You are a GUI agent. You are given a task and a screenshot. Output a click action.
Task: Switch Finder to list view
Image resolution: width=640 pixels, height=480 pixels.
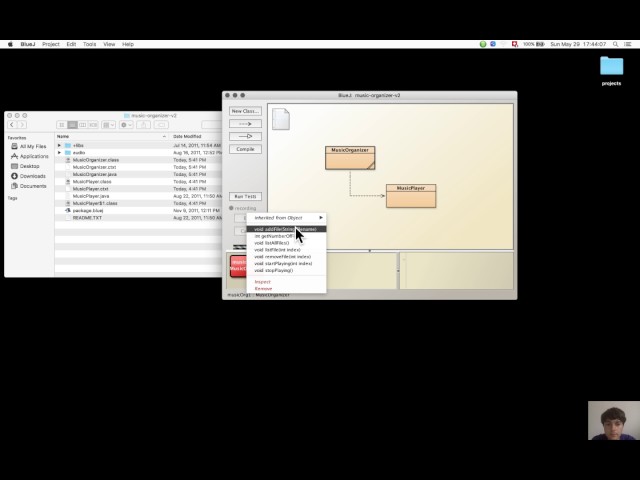(x=72, y=125)
